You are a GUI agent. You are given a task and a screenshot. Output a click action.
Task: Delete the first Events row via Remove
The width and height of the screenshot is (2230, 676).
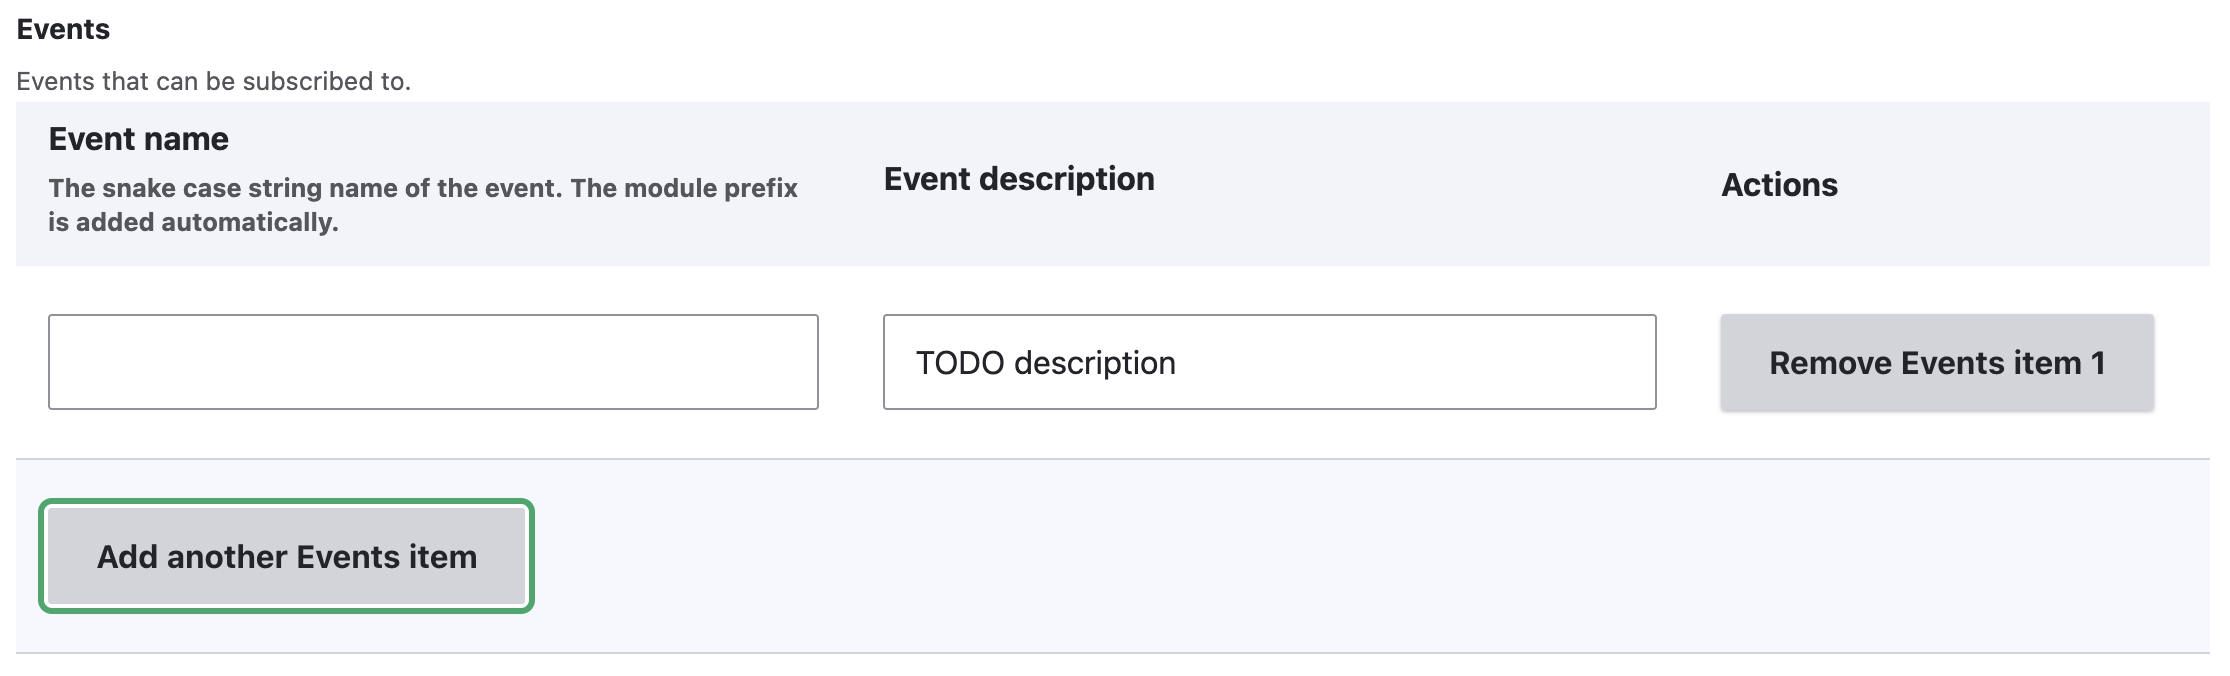tap(1936, 362)
